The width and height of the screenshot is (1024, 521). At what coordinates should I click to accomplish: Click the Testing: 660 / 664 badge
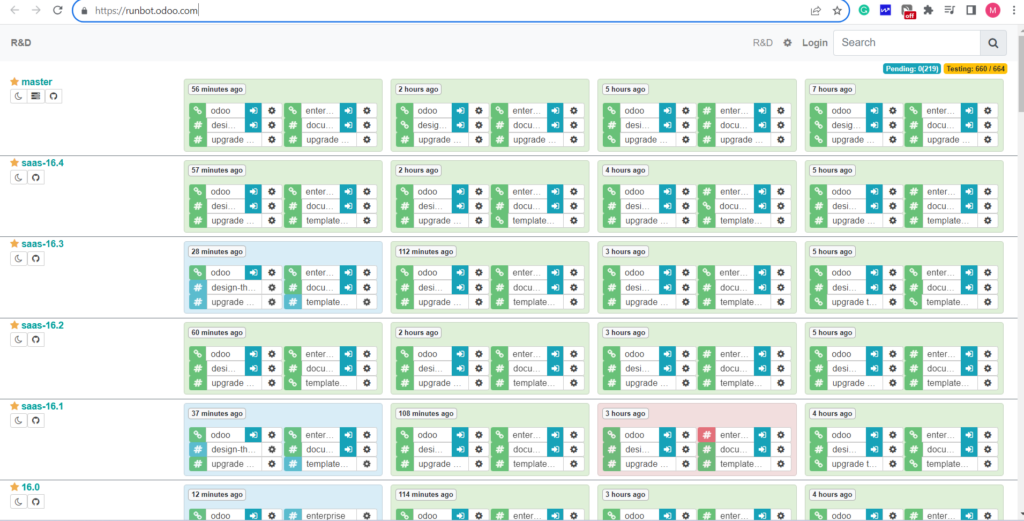tap(977, 69)
